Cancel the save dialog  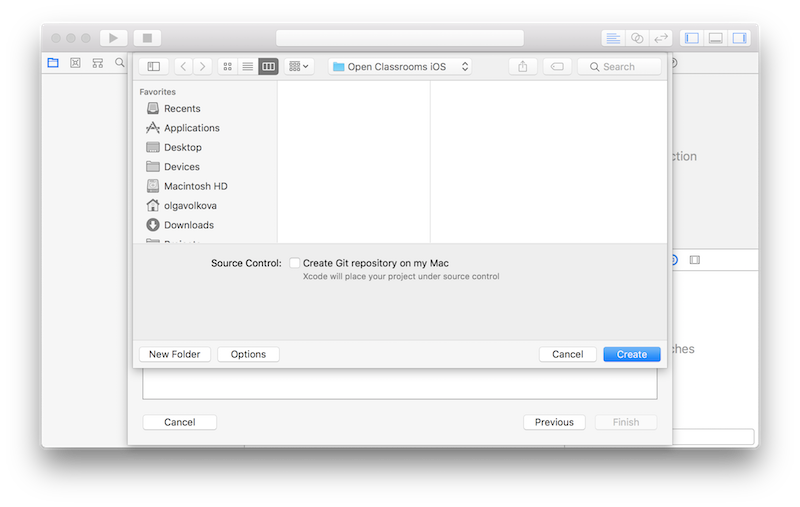(x=567, y=354)
